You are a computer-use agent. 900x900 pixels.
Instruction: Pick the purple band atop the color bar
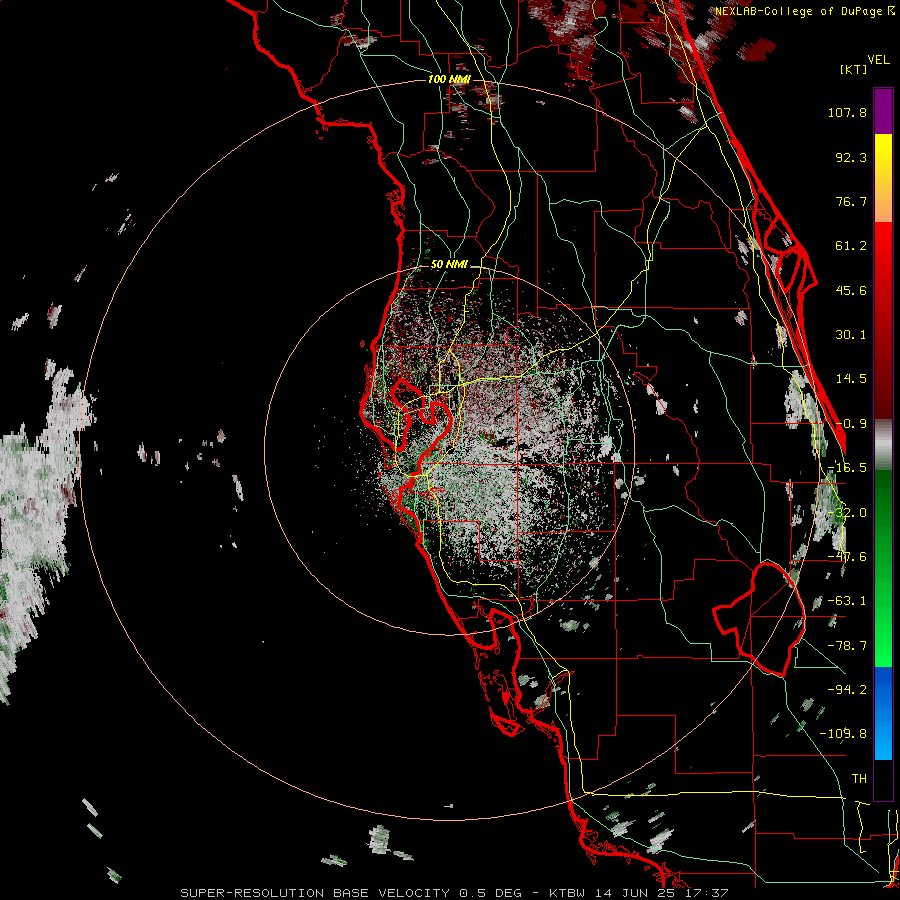coord(883,111)
